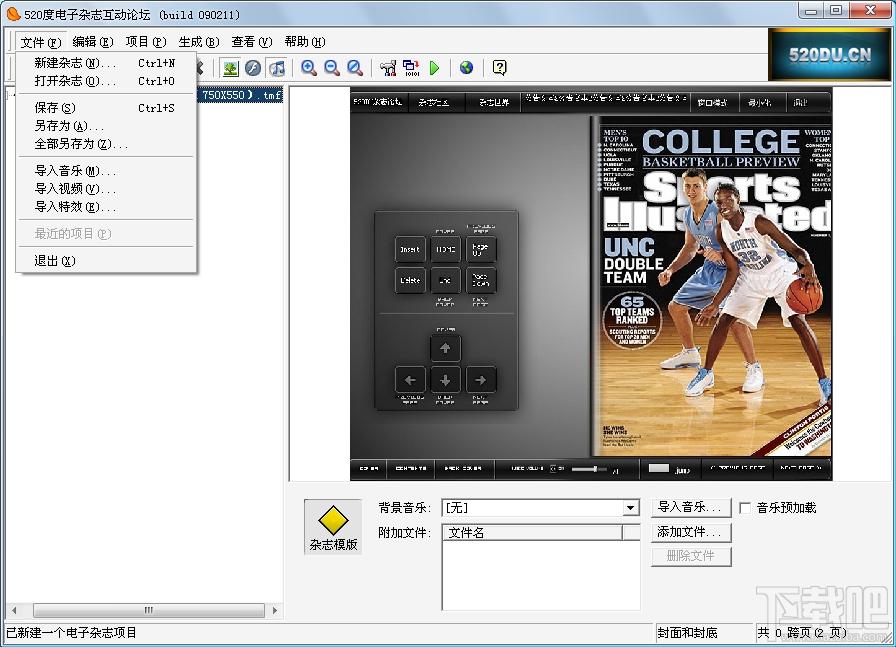The width and height of the screenshot is (896, 647).
Task: Click the 封面和封底 status bar text
Action: (x=687, y=633)
